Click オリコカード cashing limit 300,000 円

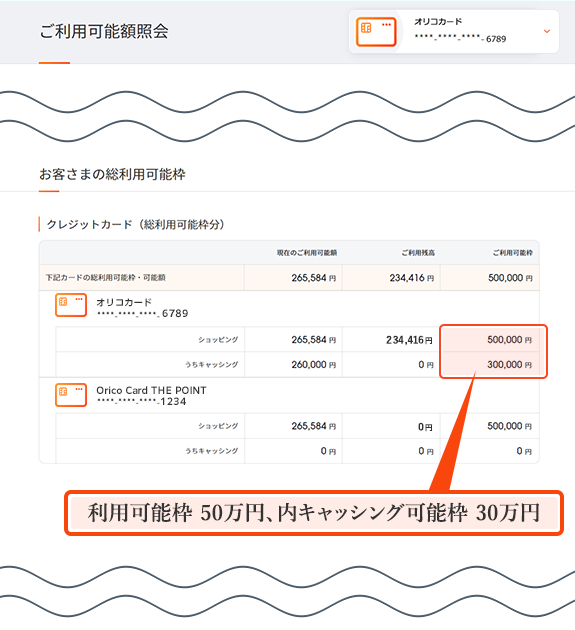(x=510, y=364)
